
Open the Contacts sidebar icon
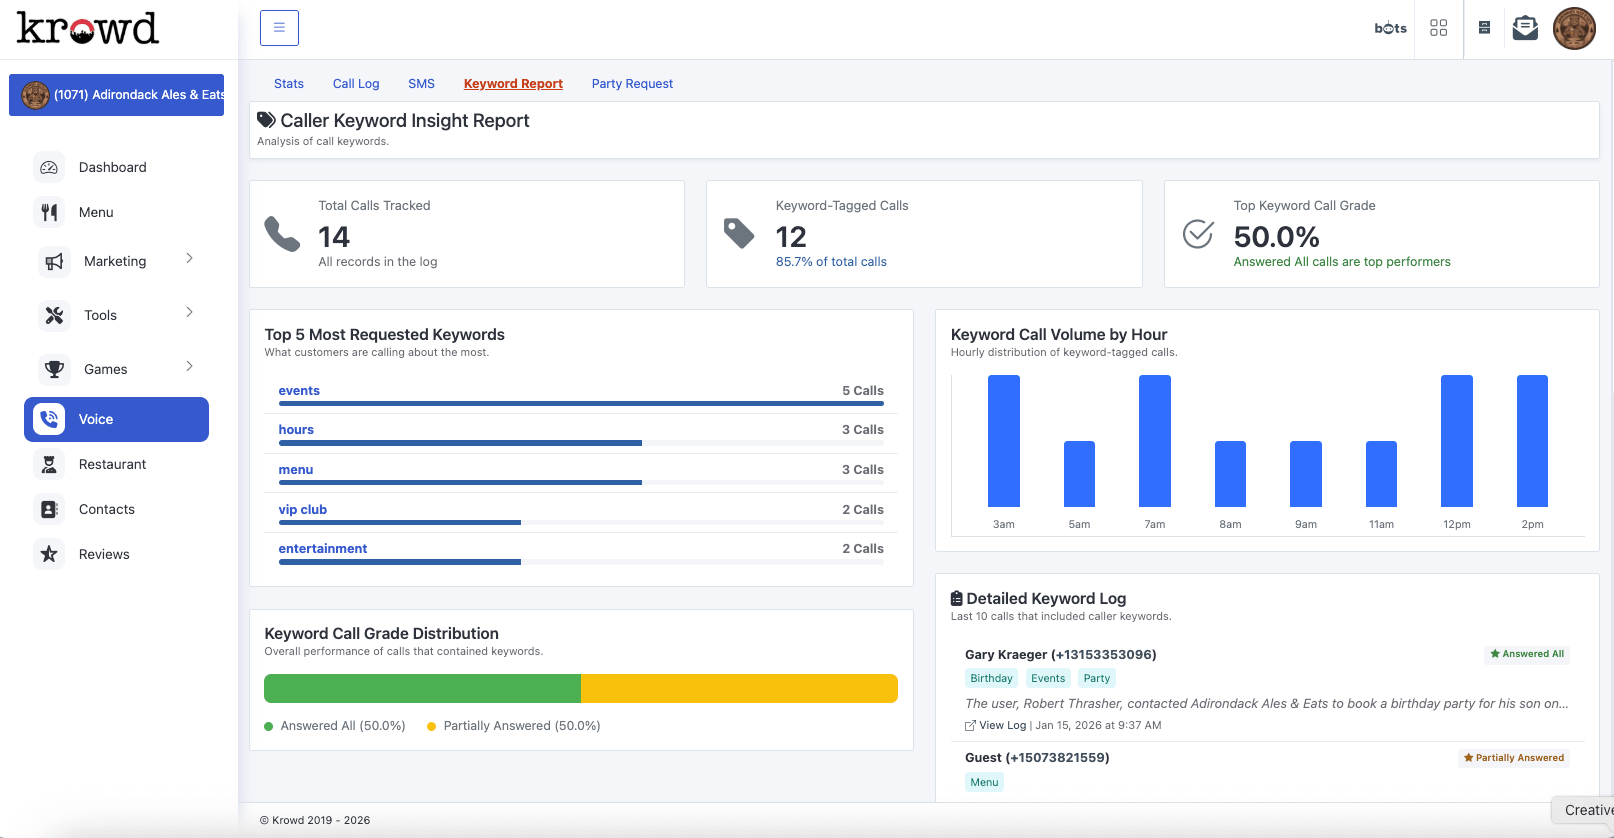click(x=49, y=509)
